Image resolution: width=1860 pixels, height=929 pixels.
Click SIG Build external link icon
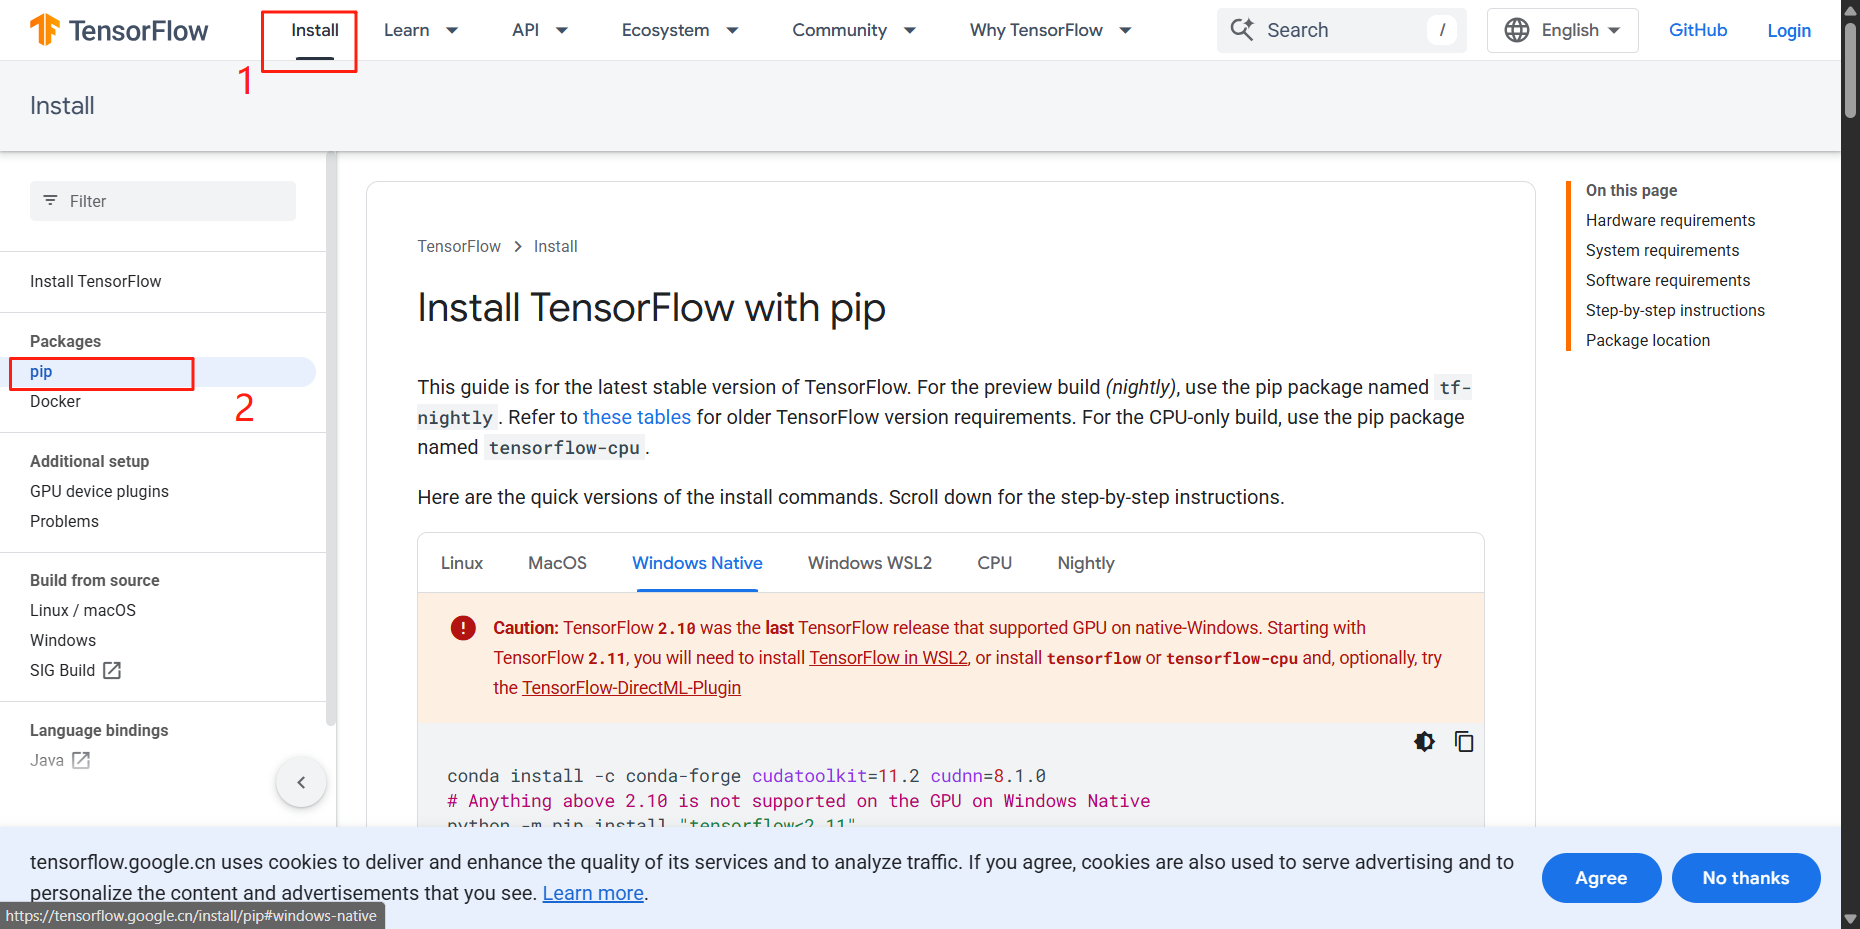tap(112, 670)
